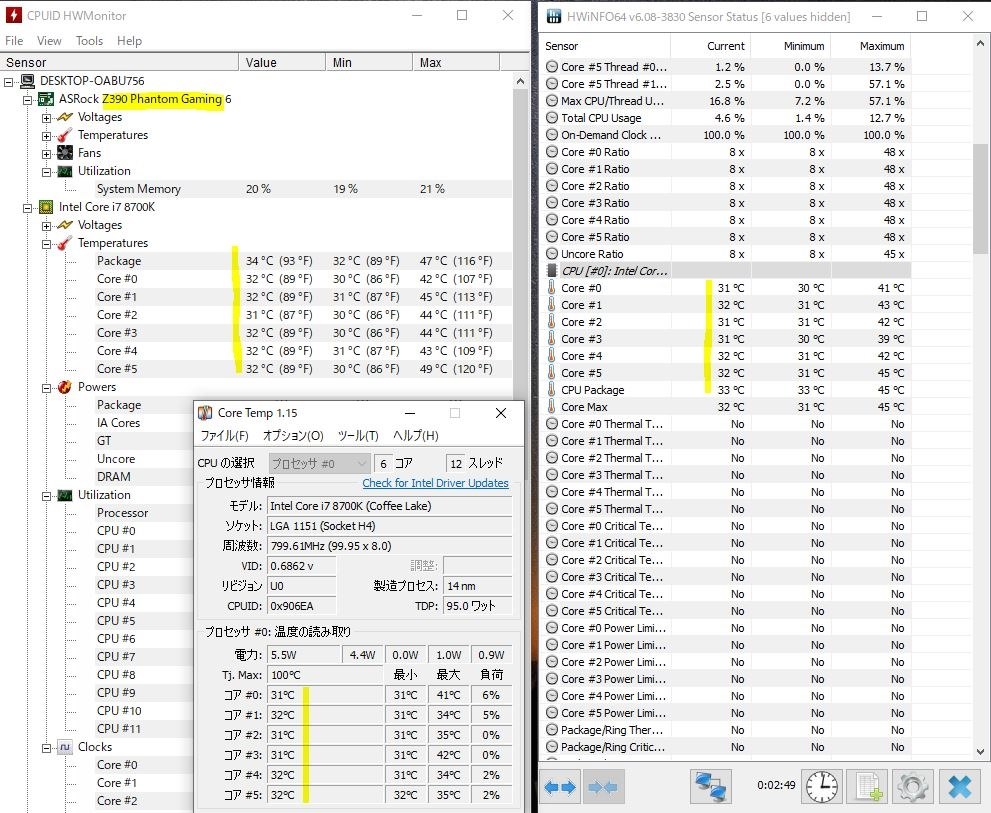Screen dimensions: 991x813
Task: Click HWiNFO network computers icon
Action: click(711, 786)
